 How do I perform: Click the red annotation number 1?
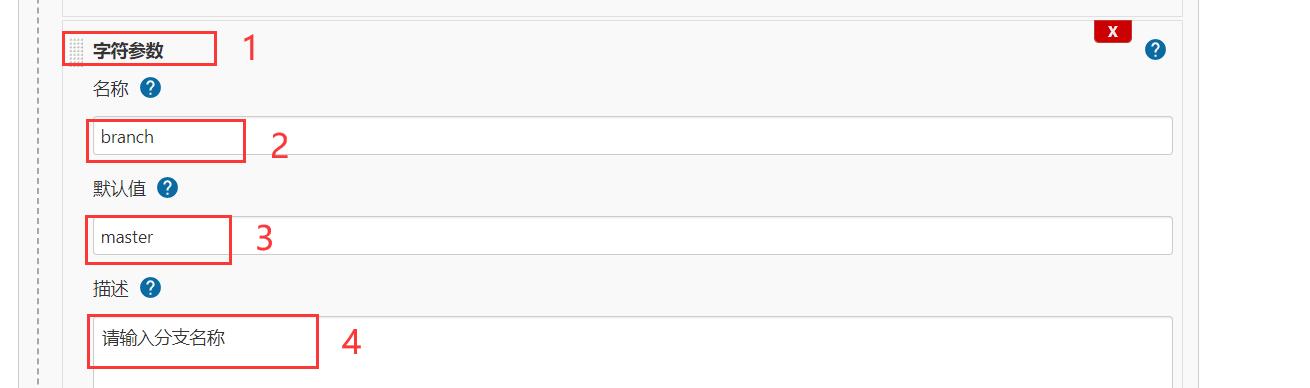250,48
